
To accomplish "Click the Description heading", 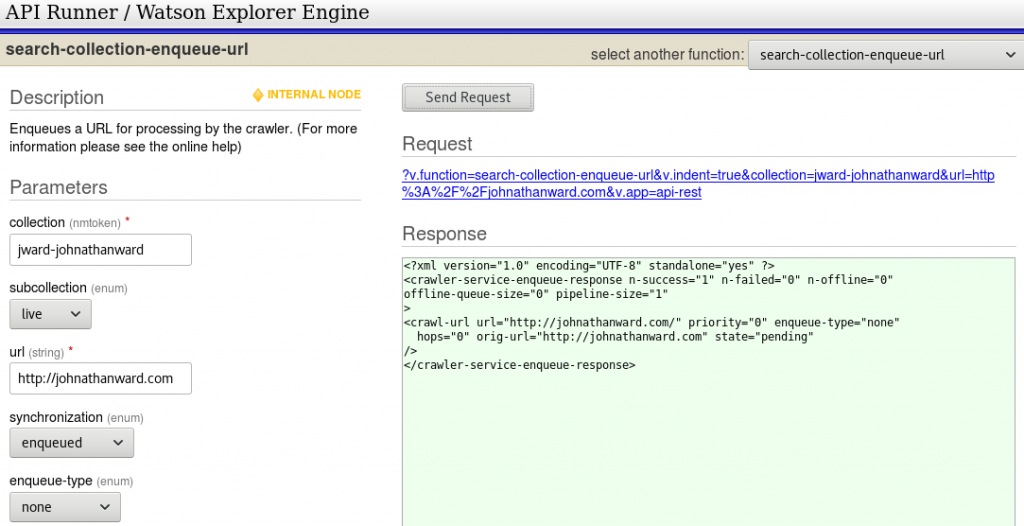I will [x=57, y=97].
